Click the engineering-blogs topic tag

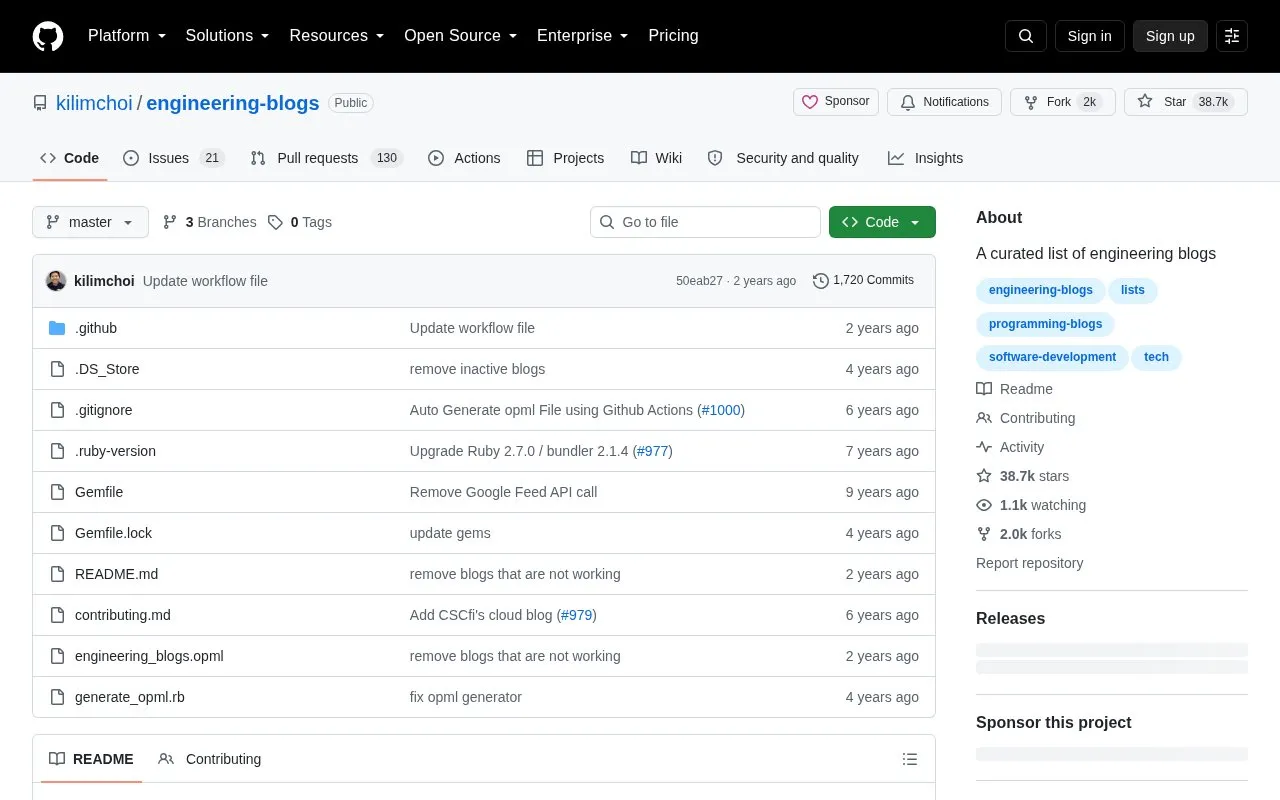pos(1041,290)
